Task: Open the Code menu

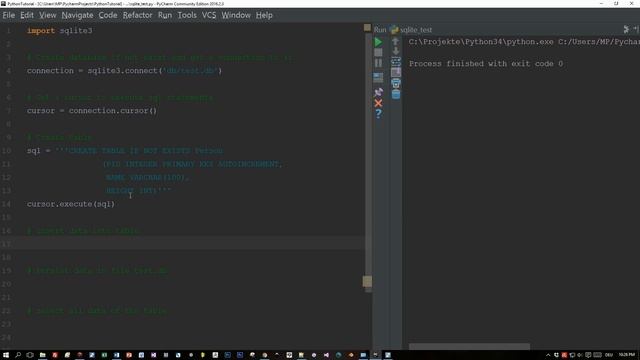Action: point(108,15)
